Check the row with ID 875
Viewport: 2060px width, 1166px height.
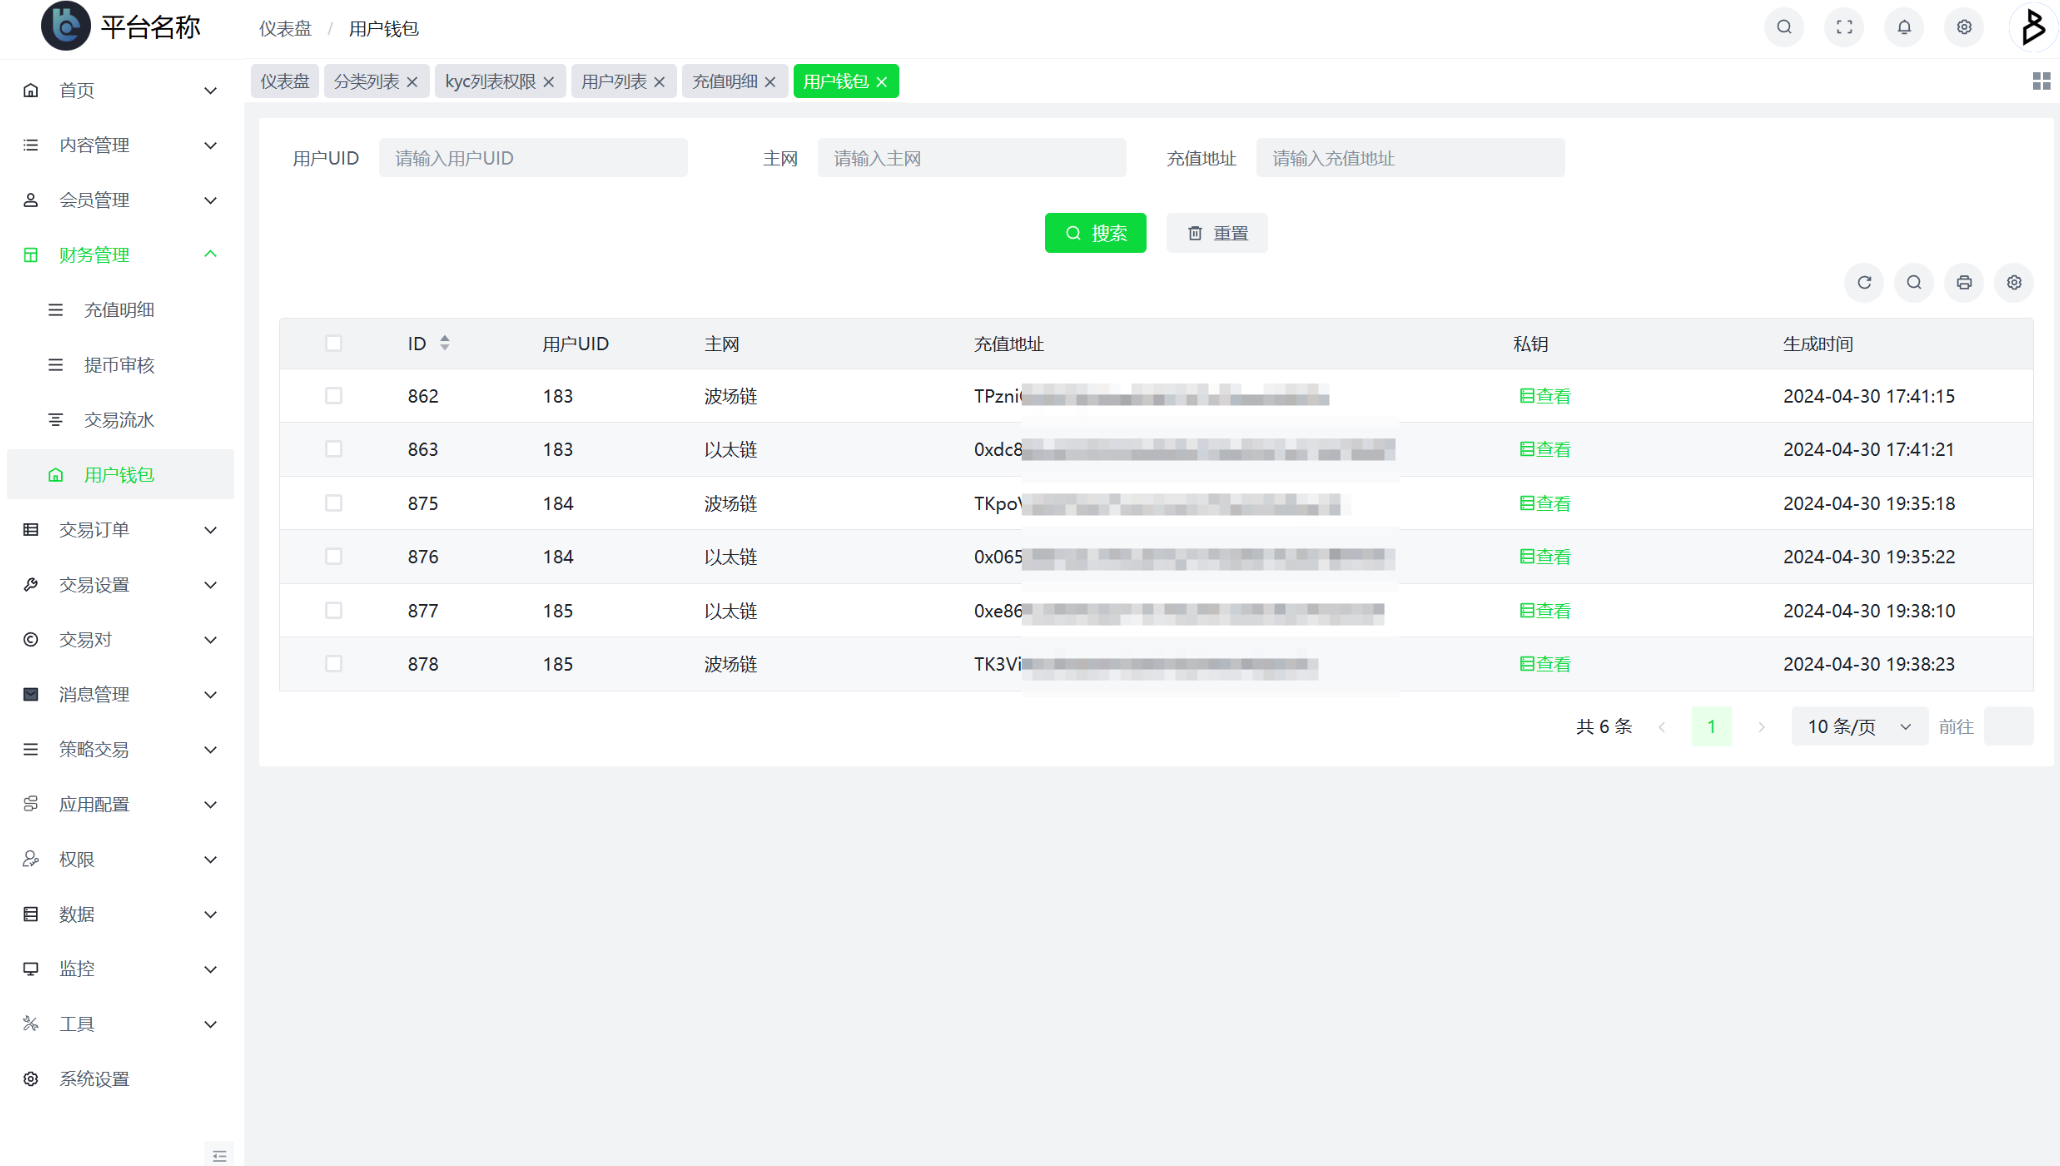pos(334,503)
